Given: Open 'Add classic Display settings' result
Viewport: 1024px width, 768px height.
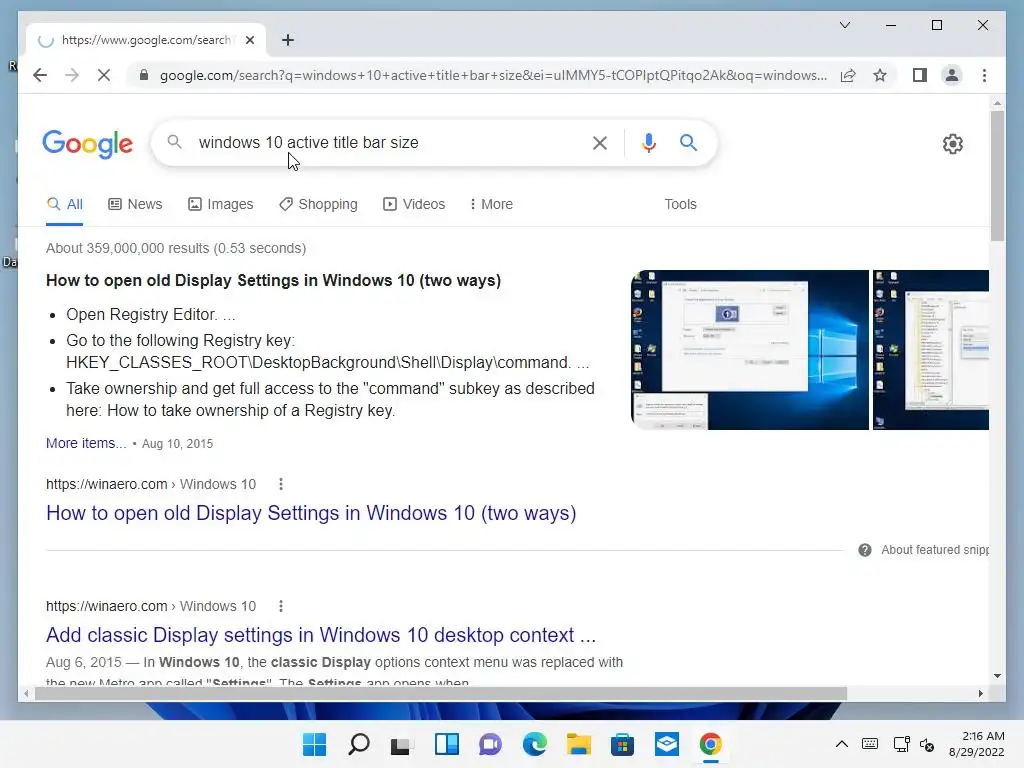Looking at the screenshot, I should tap(321, 635).
